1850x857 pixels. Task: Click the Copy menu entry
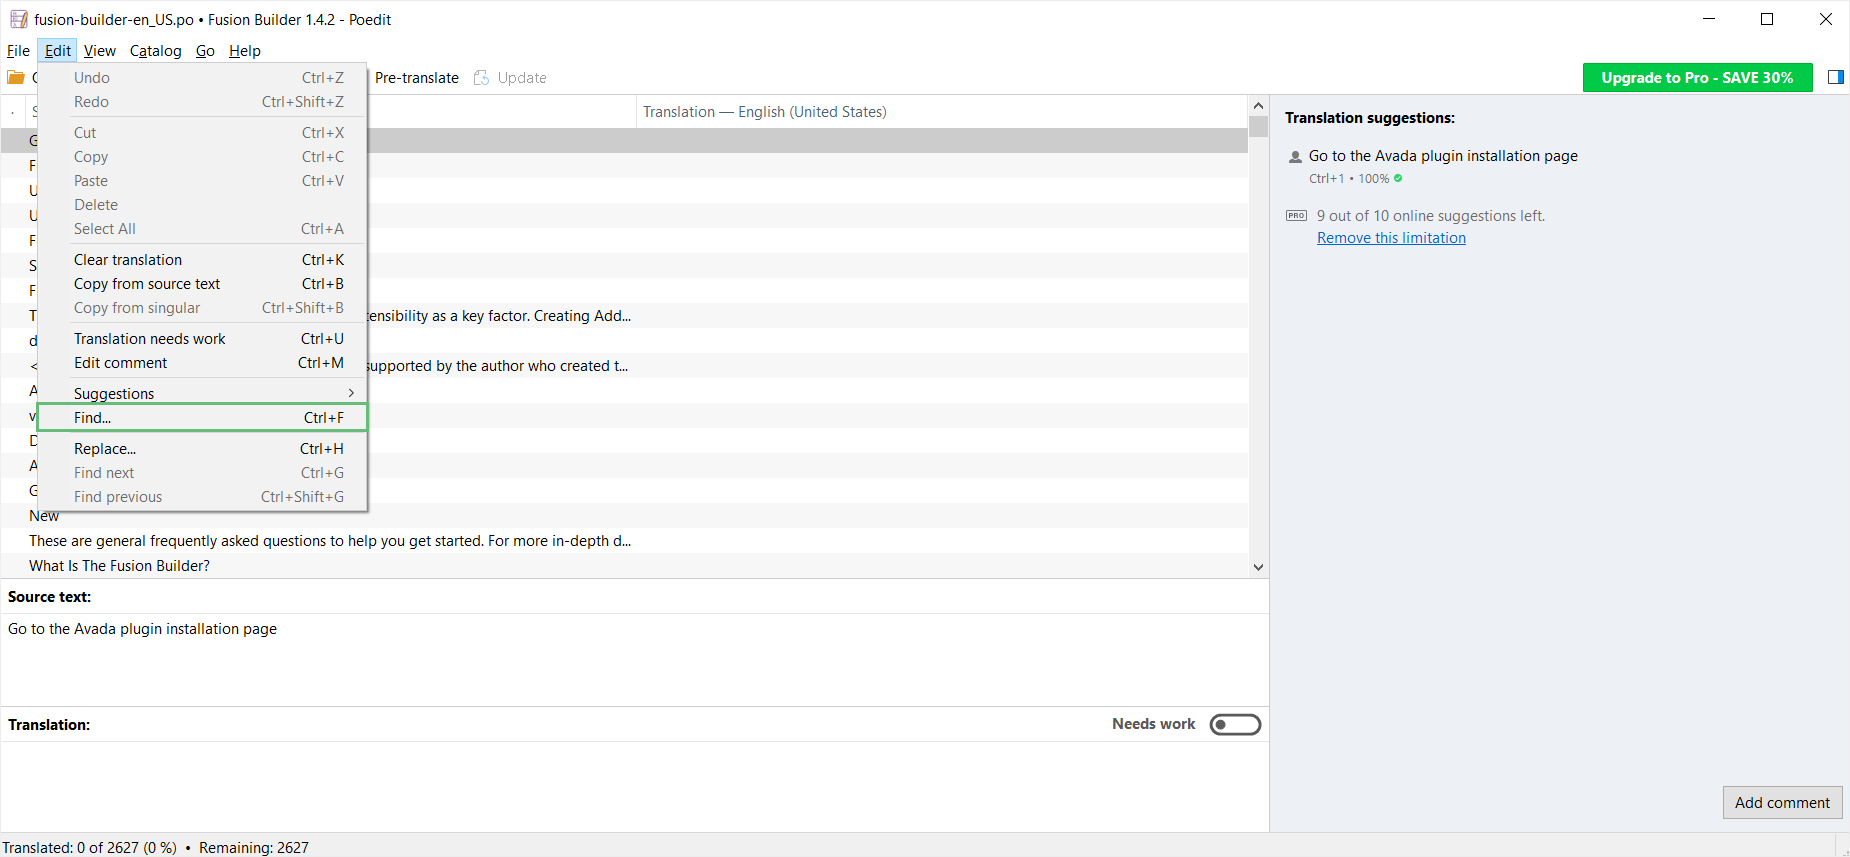point(202,156)
